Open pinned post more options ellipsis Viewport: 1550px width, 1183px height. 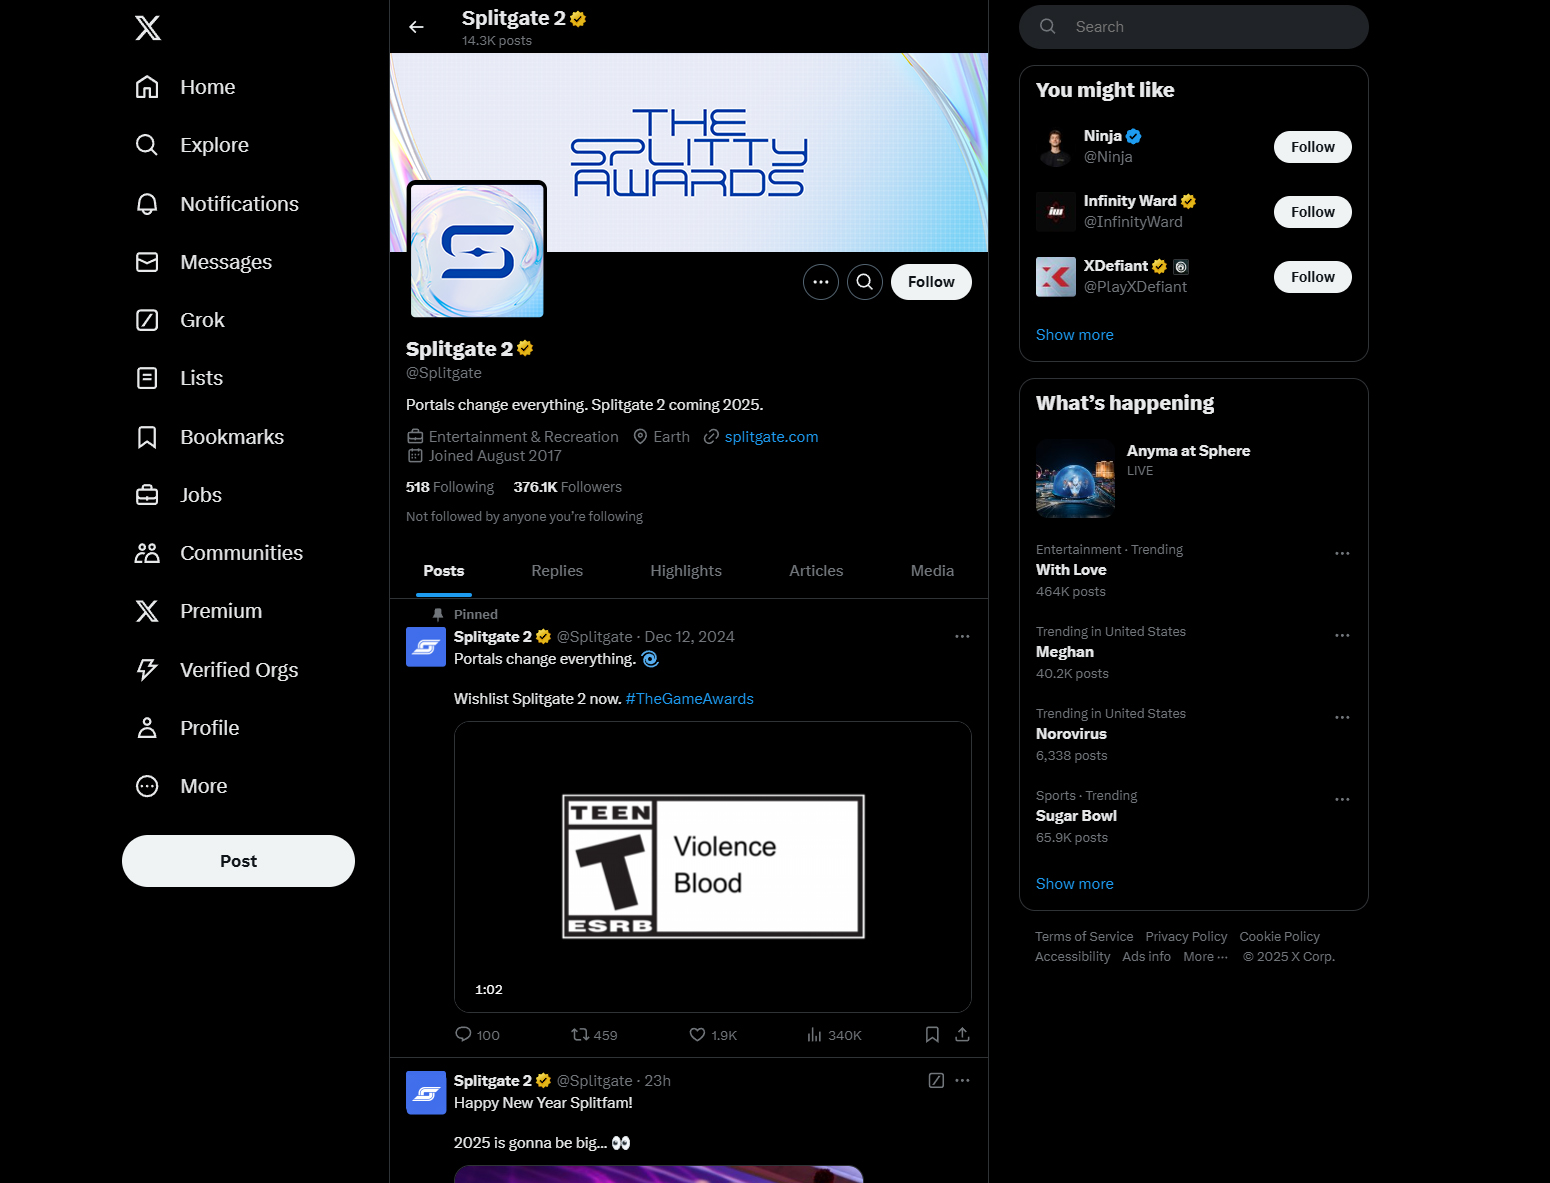click(x=962, y=637)
